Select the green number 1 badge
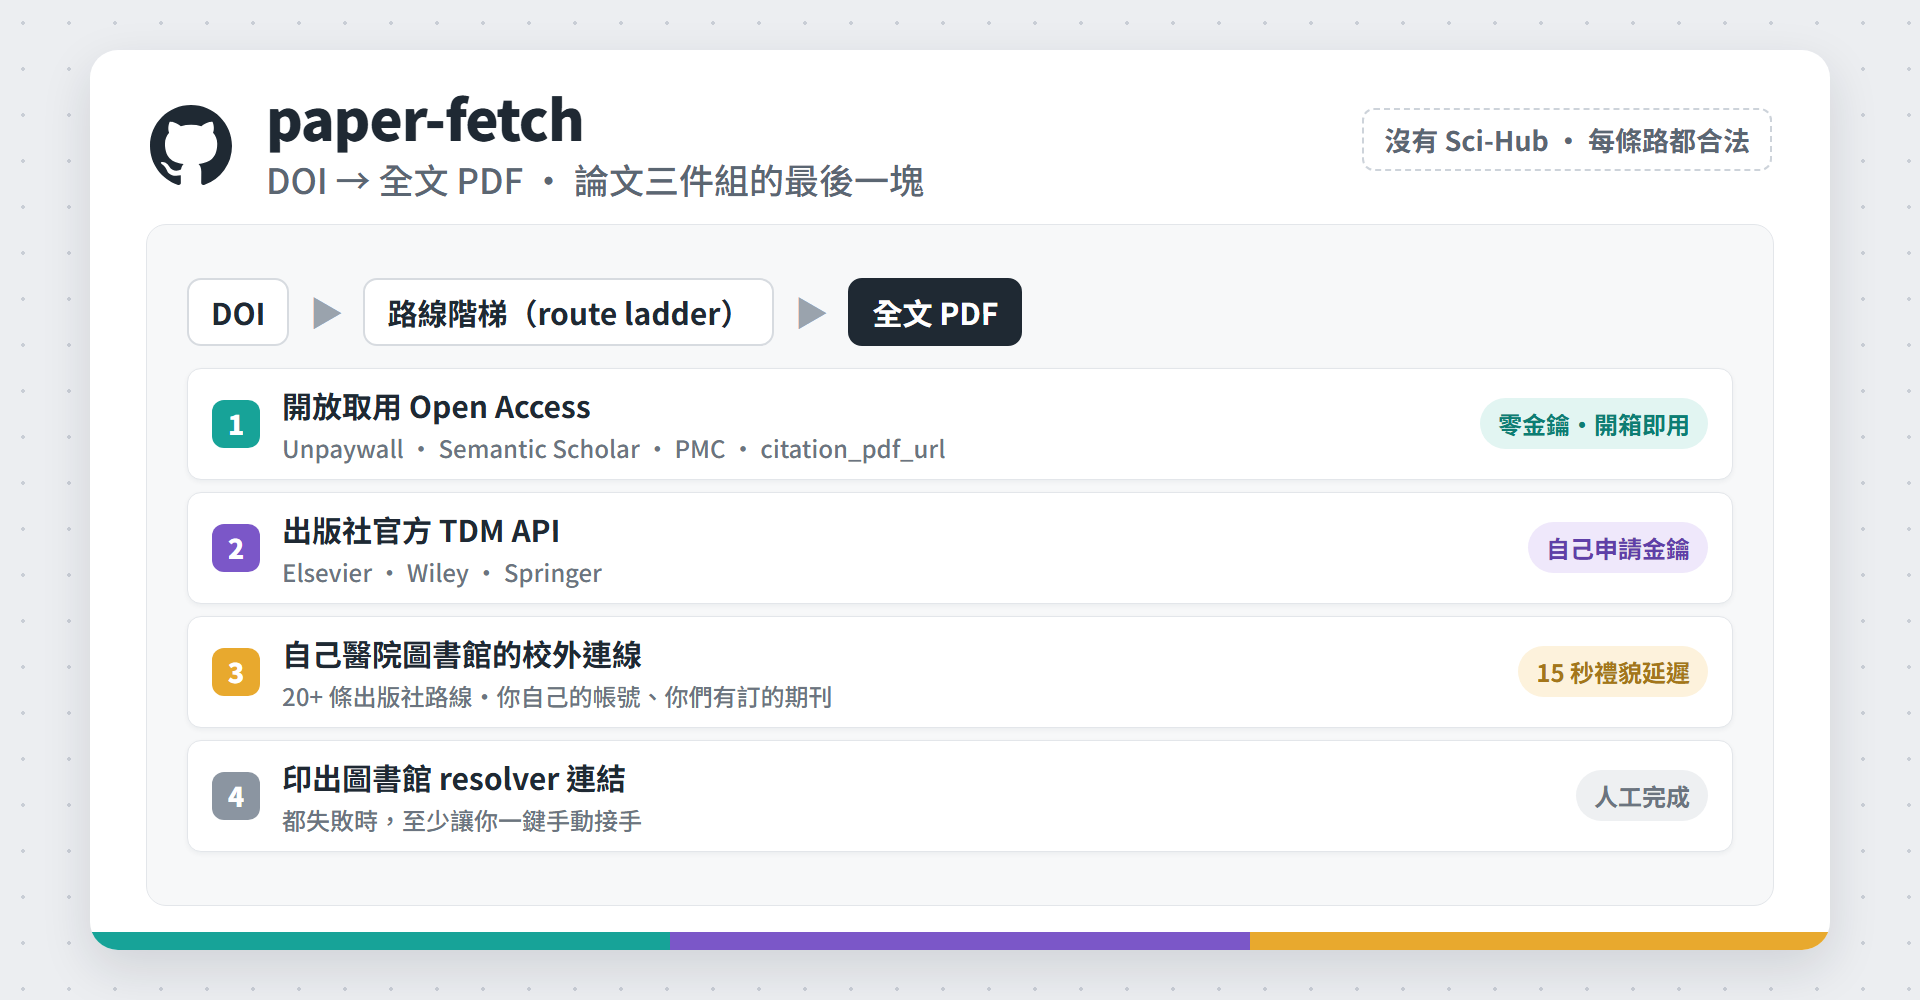Viewport: 1920px width, 1000px height. click(236, 424)
